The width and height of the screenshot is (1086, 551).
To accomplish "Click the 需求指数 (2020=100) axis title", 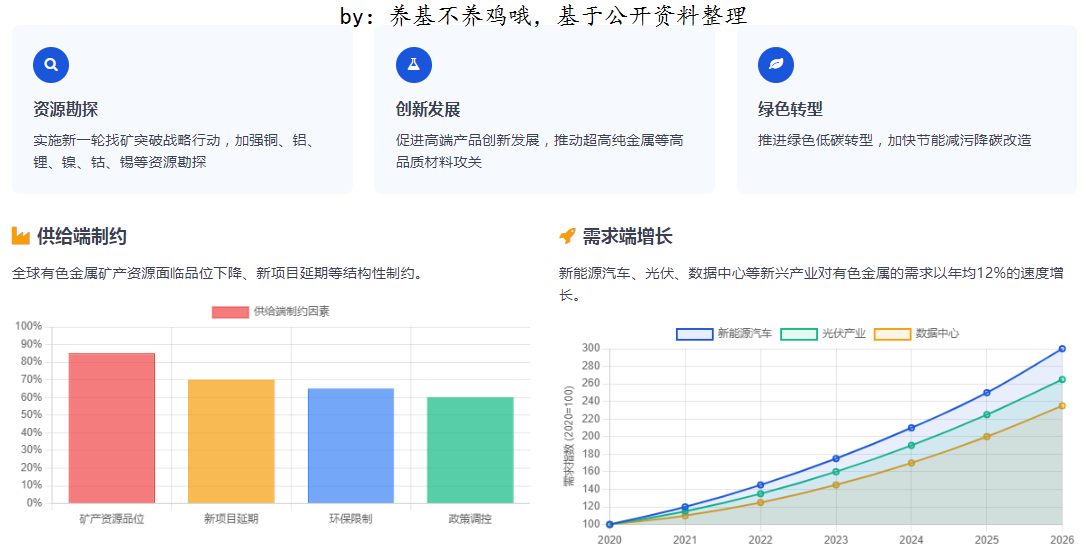I will point(569,436).
